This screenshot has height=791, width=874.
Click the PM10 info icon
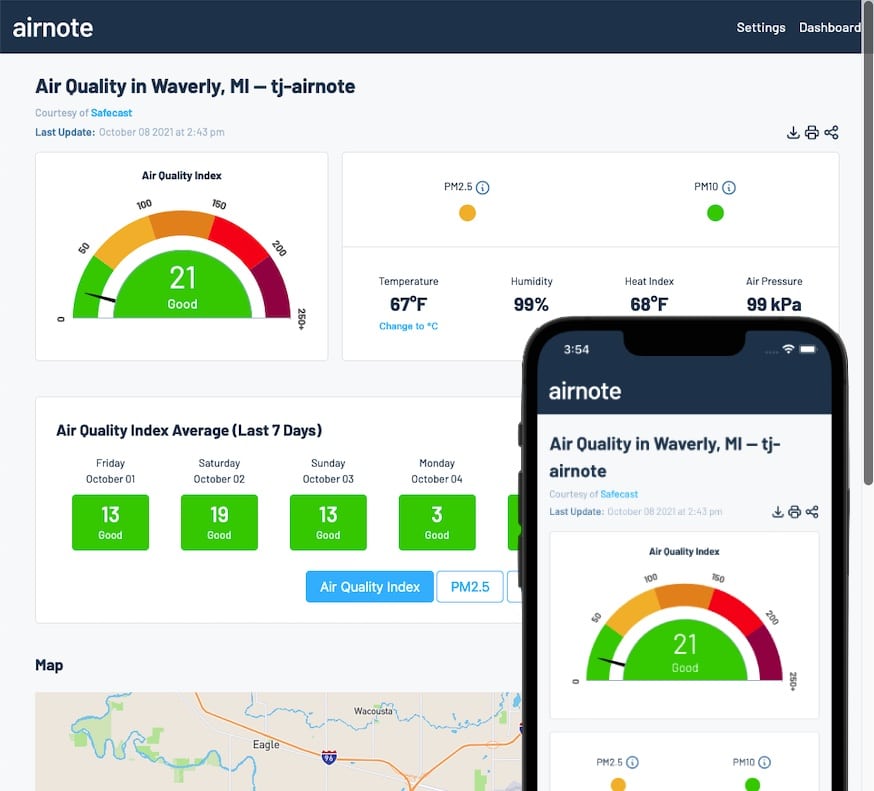coord(731,187)
